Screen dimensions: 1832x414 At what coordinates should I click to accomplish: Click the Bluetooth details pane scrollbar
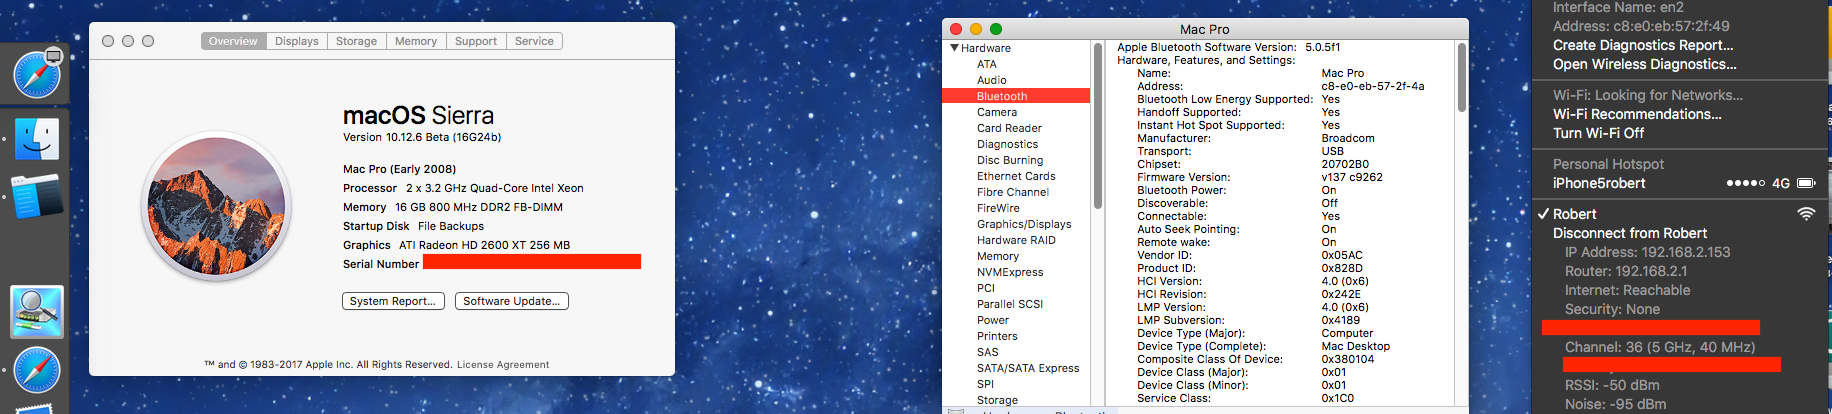pos(1461,77)
